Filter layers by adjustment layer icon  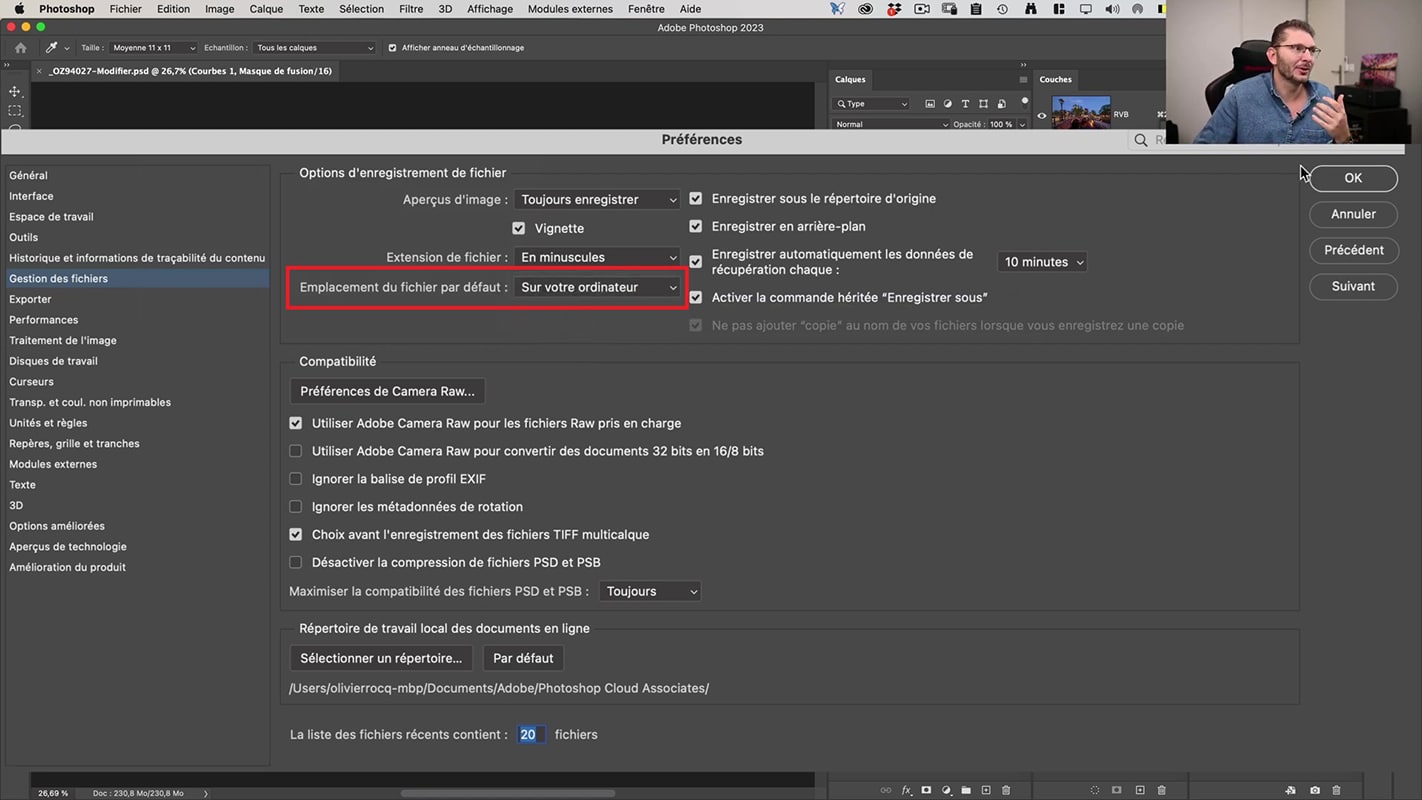coord(947,104)
